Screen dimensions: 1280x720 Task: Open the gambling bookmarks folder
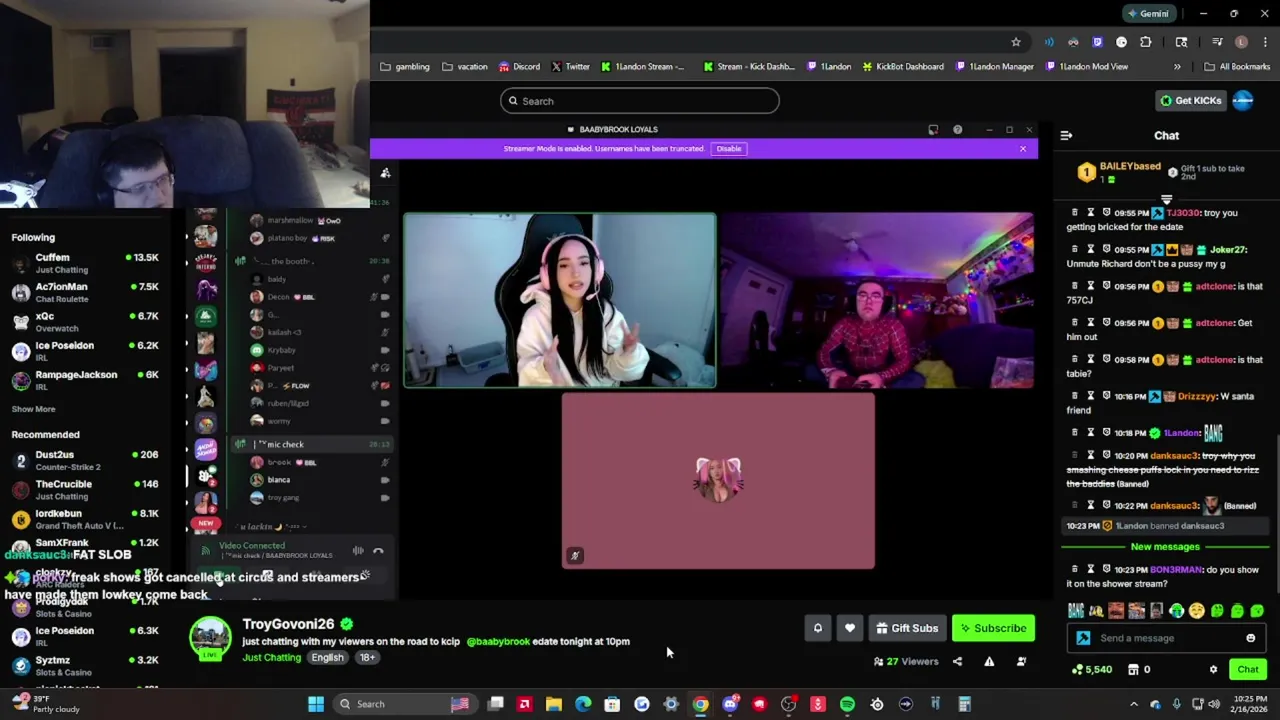405,66
